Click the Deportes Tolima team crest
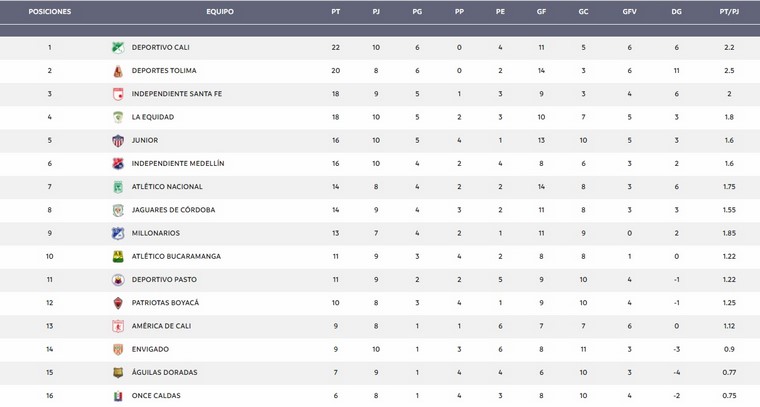The width and height of the screenshot is (760, 407). click(117, 71)
